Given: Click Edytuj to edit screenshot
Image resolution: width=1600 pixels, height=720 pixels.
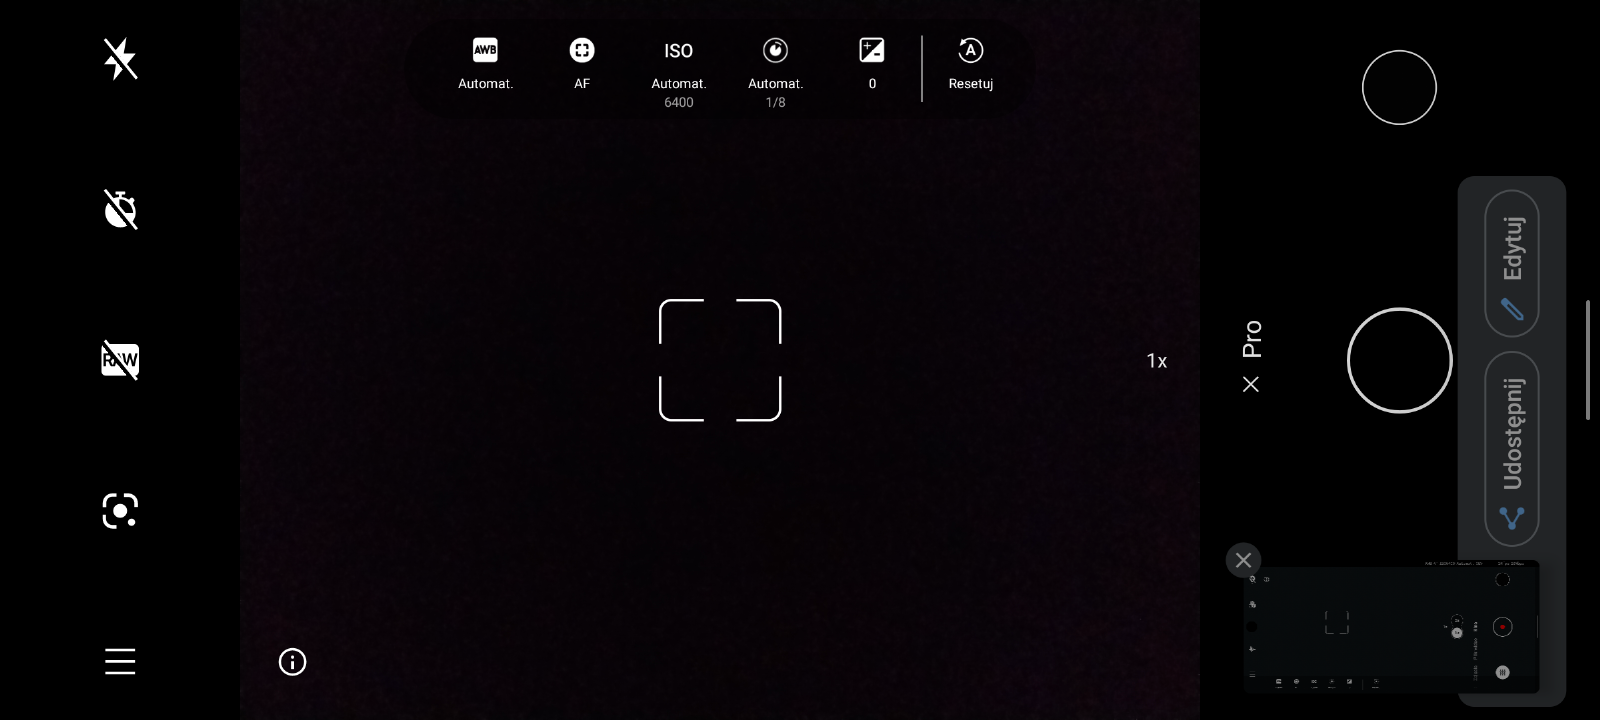Looking at the screenshot, I should (1511, 264).
